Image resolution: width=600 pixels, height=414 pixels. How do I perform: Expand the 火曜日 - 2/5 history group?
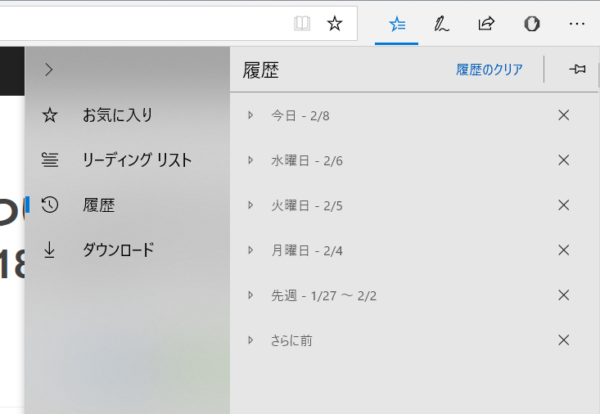(x=251, y=205)
